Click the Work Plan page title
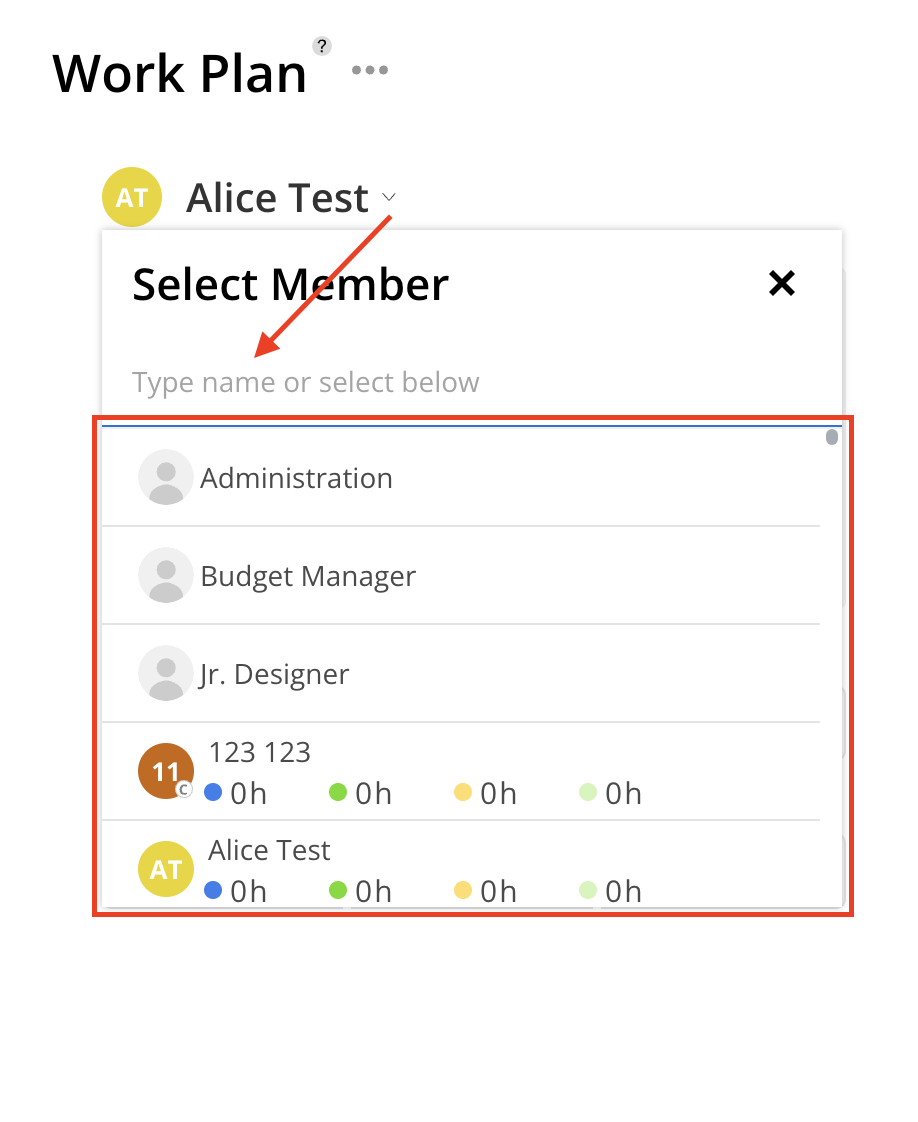 coord(180,73)
